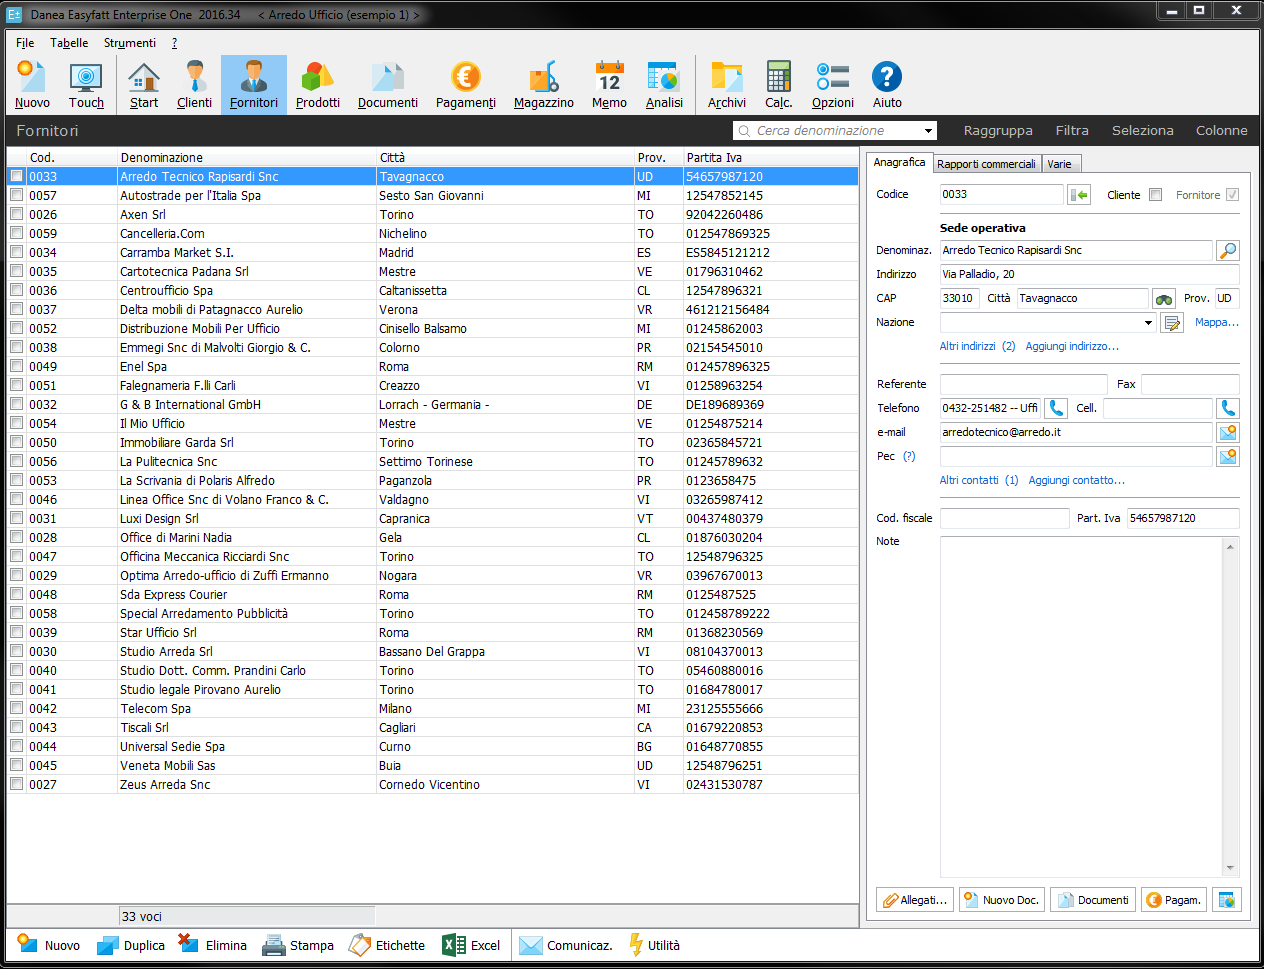1264x969 pixels.
Task: Click the Aggiungi indirizzo… link
Action: pyautogui.click(x=1072, y=346)
